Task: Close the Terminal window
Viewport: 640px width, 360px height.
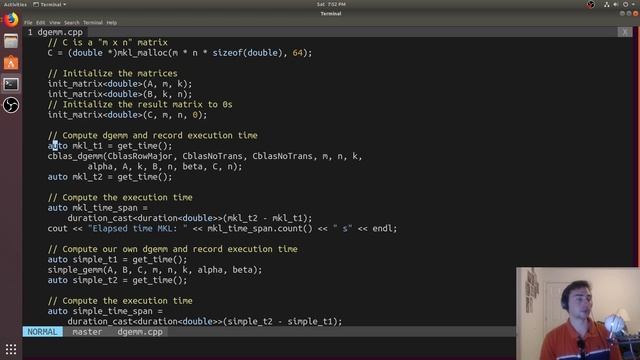Action: [x=636, y=13]
